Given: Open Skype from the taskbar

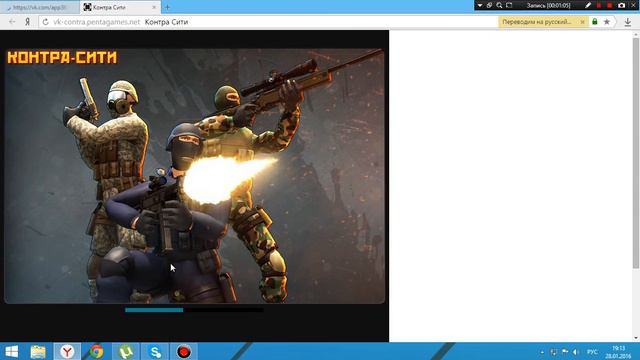Looking at the screenshot, I should tap(156, 351).
